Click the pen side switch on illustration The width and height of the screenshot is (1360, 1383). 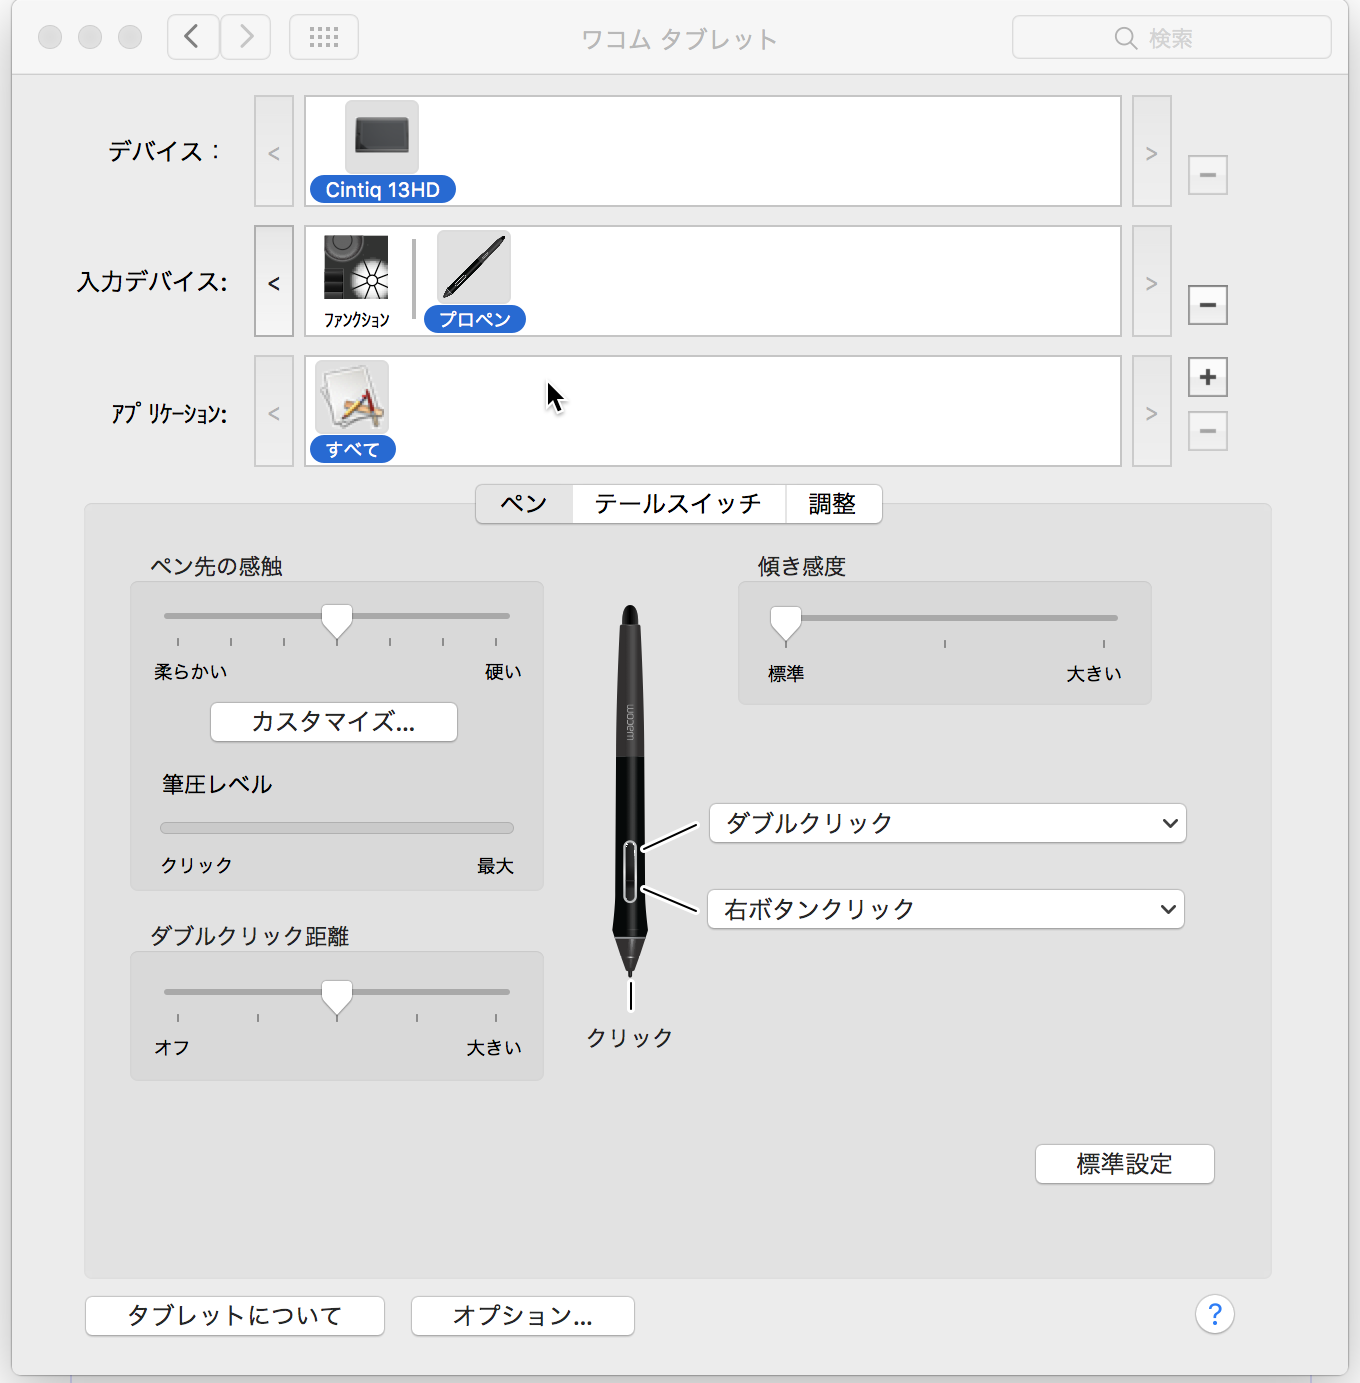[630, 871]
